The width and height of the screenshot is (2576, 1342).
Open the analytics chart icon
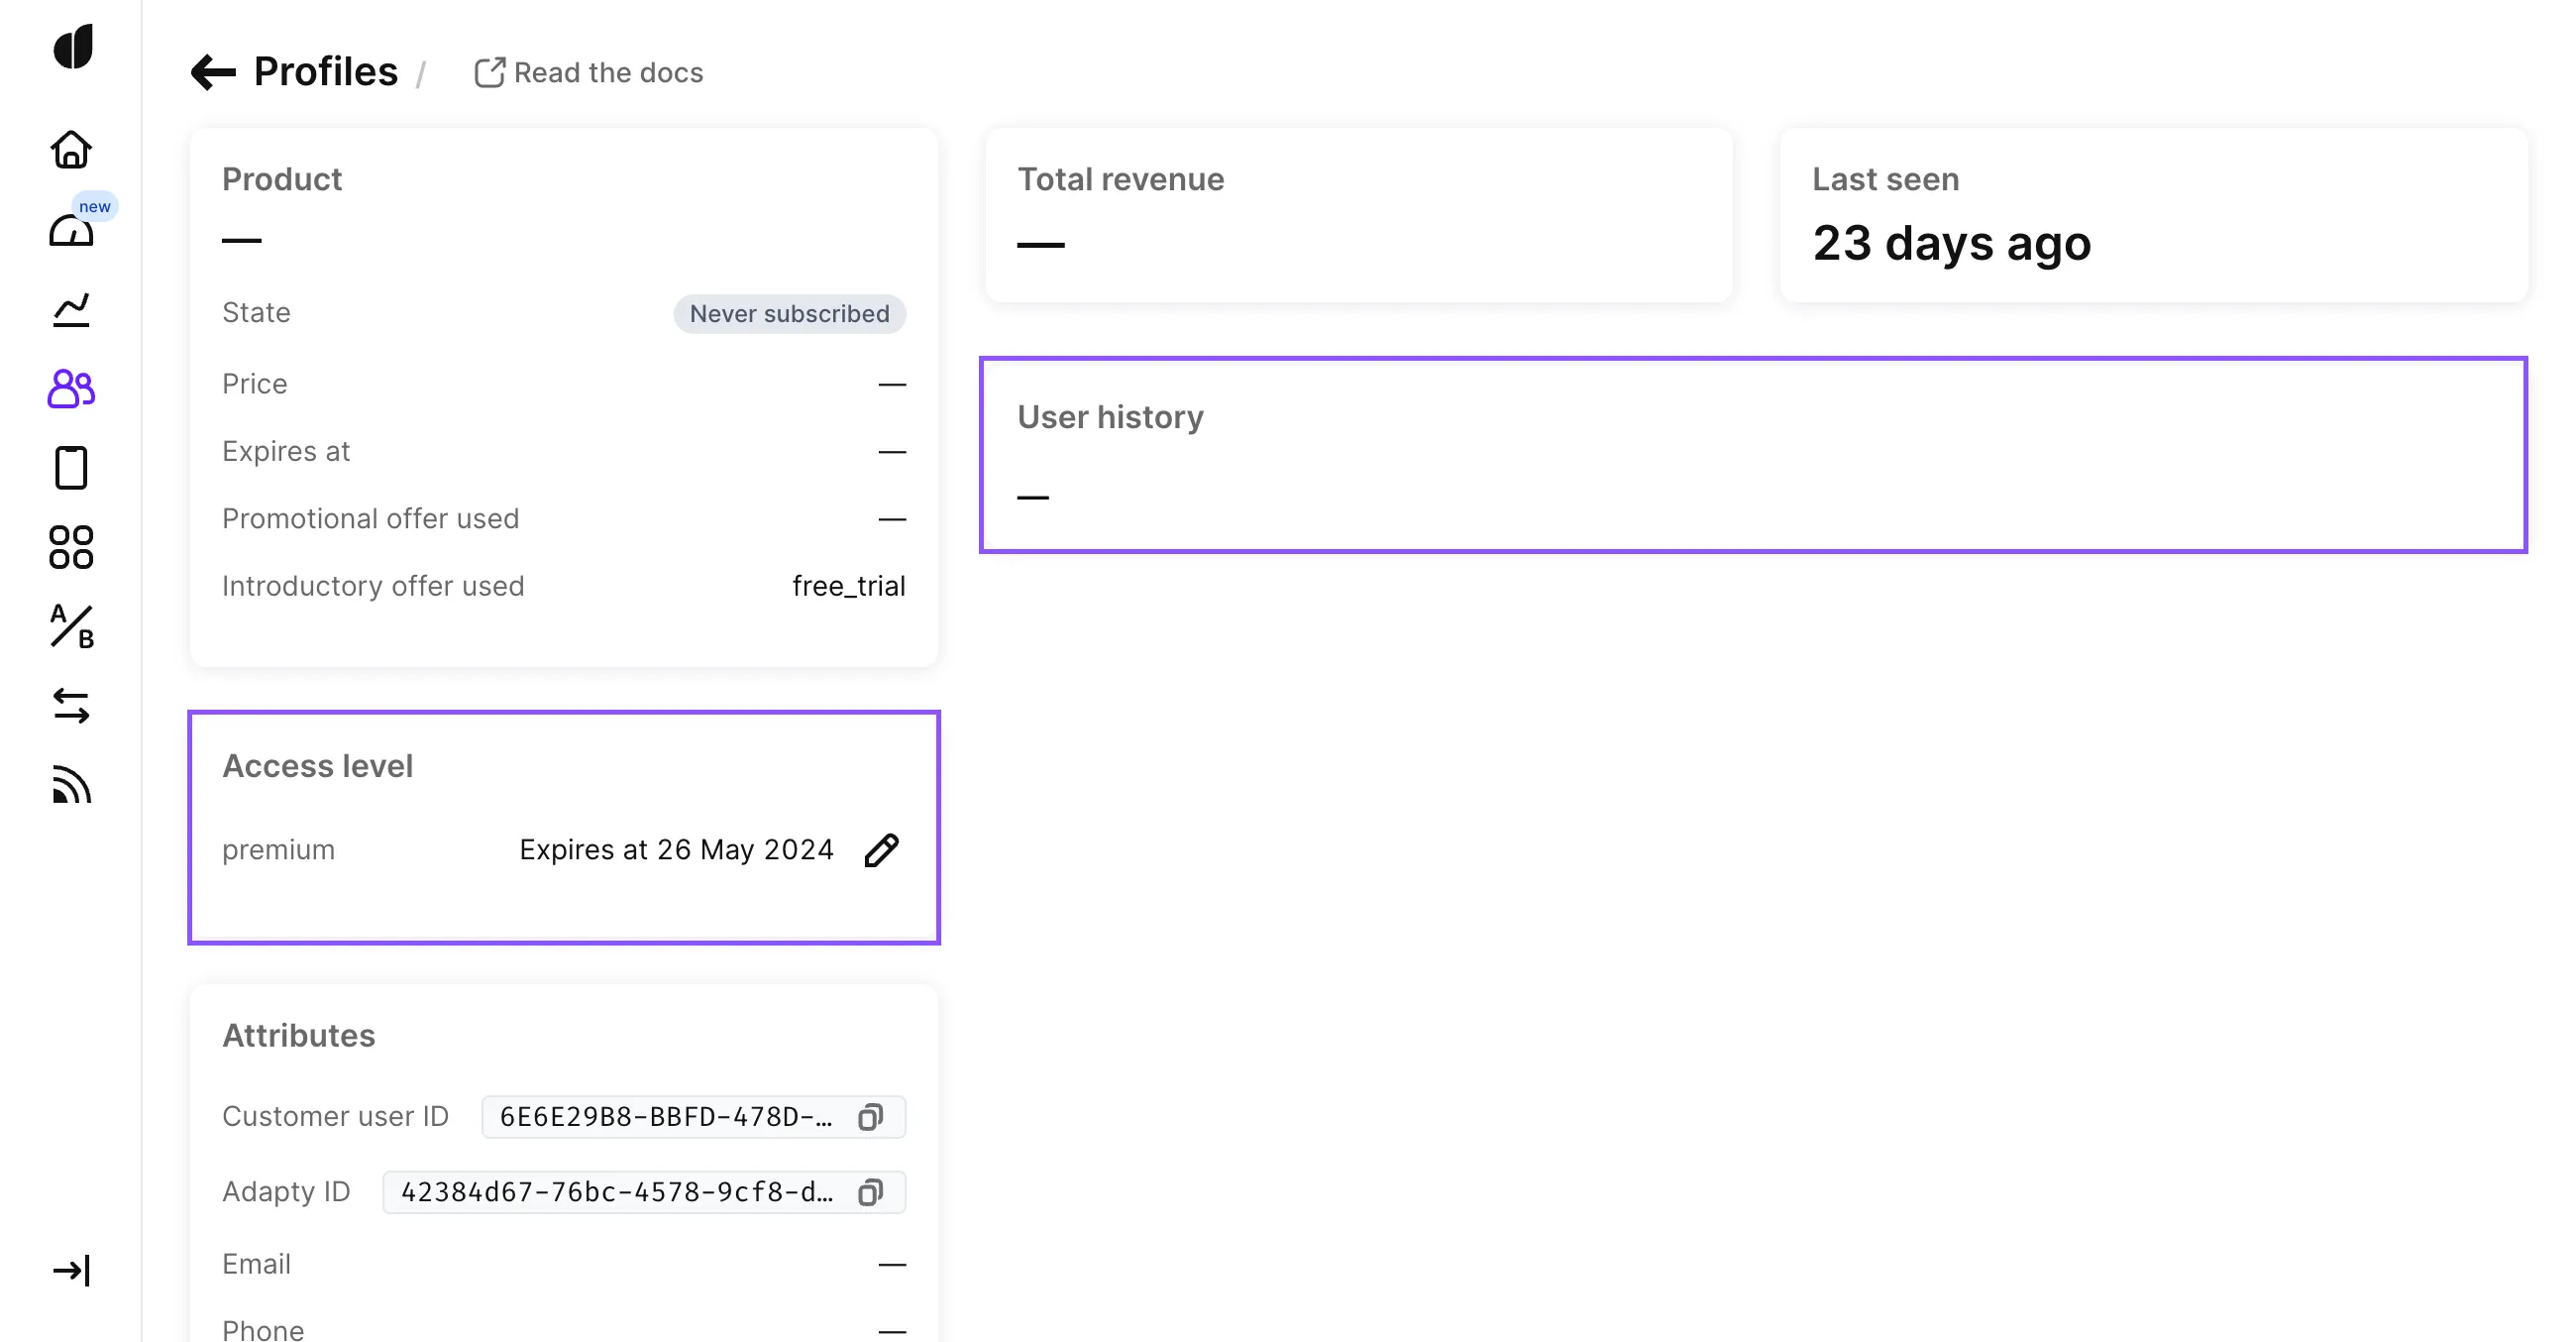(71, 310)
